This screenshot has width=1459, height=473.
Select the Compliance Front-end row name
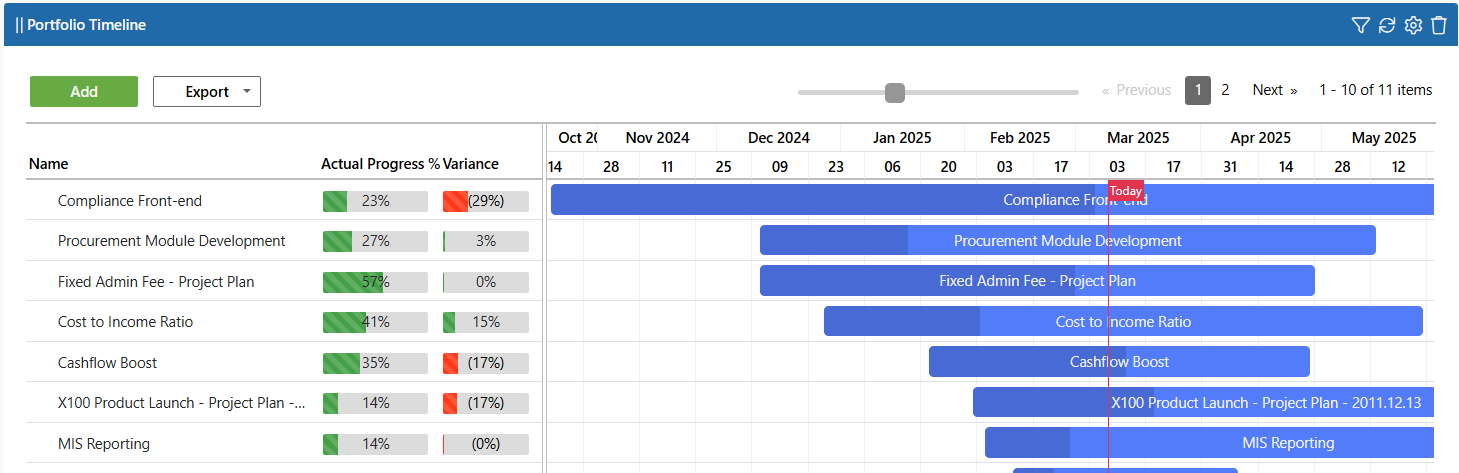(x=130, y=200)
